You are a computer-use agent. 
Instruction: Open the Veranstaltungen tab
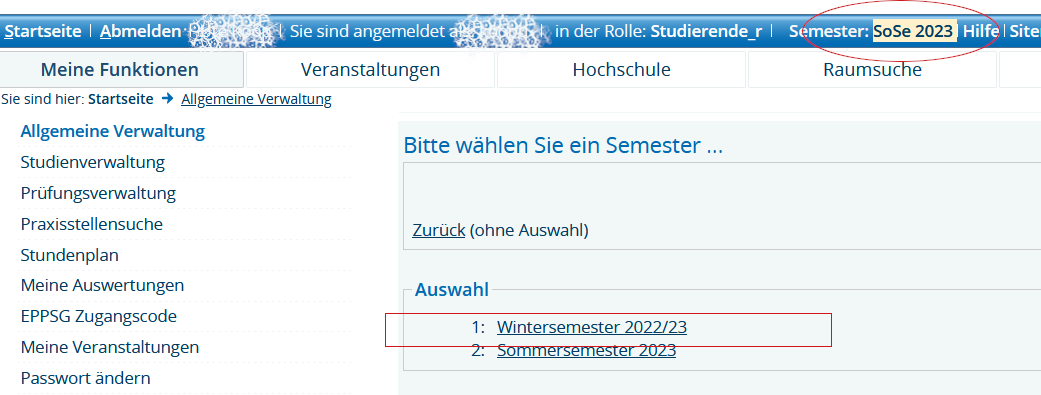pos(370,70)
